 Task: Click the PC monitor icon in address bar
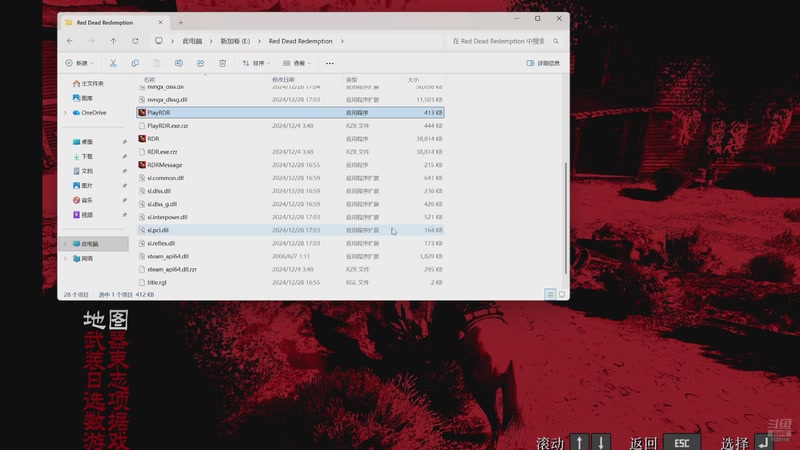tap(159, 41)
